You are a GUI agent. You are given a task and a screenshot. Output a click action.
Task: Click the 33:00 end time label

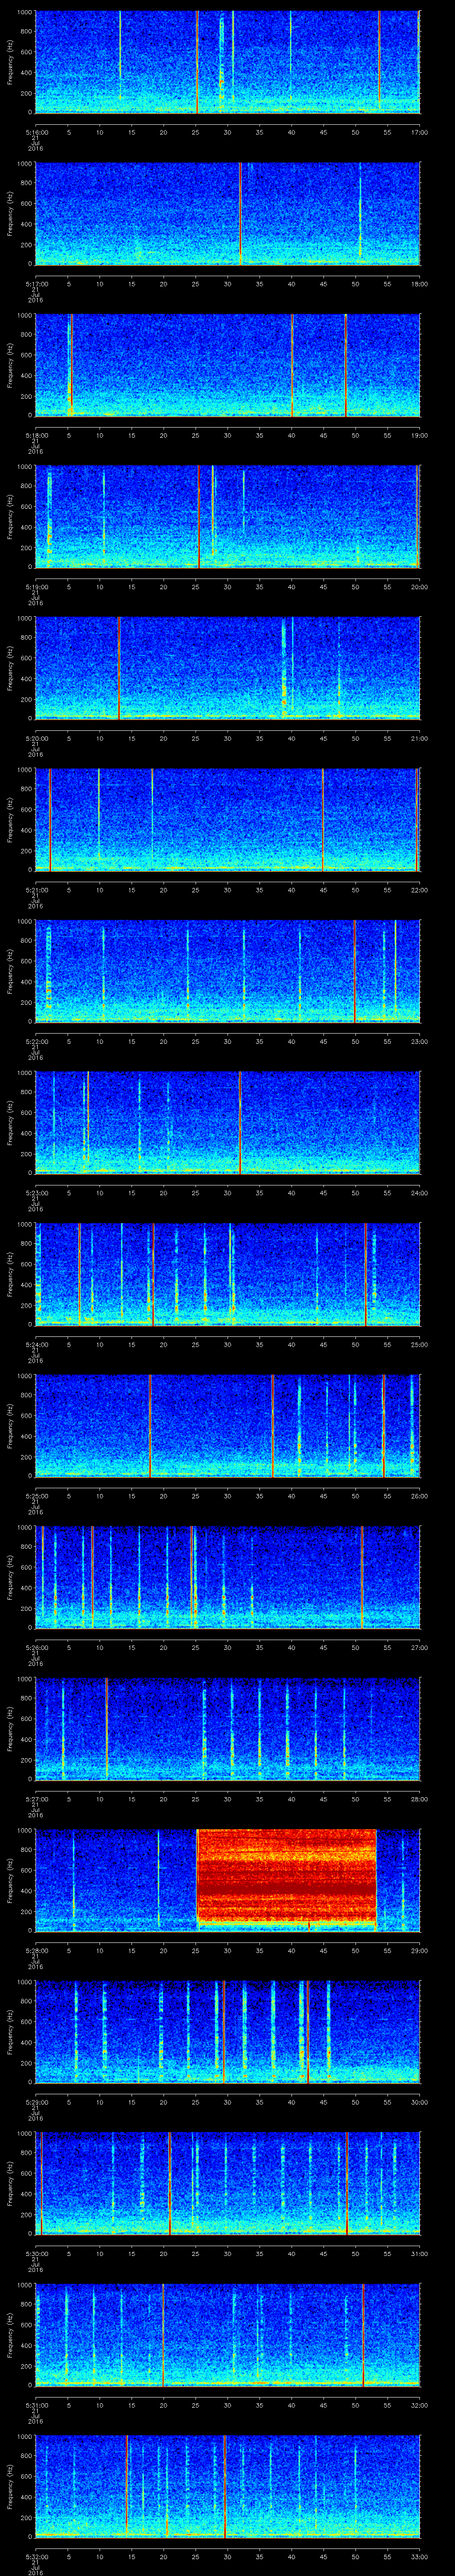[x=419, y=2556]
